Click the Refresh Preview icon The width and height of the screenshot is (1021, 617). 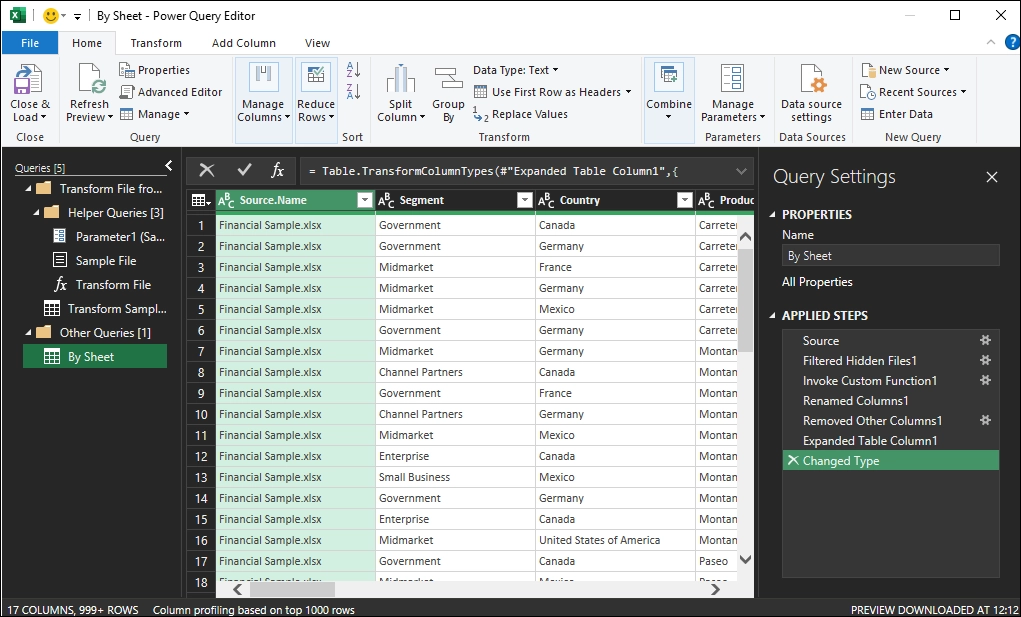[x=89, y=80]
